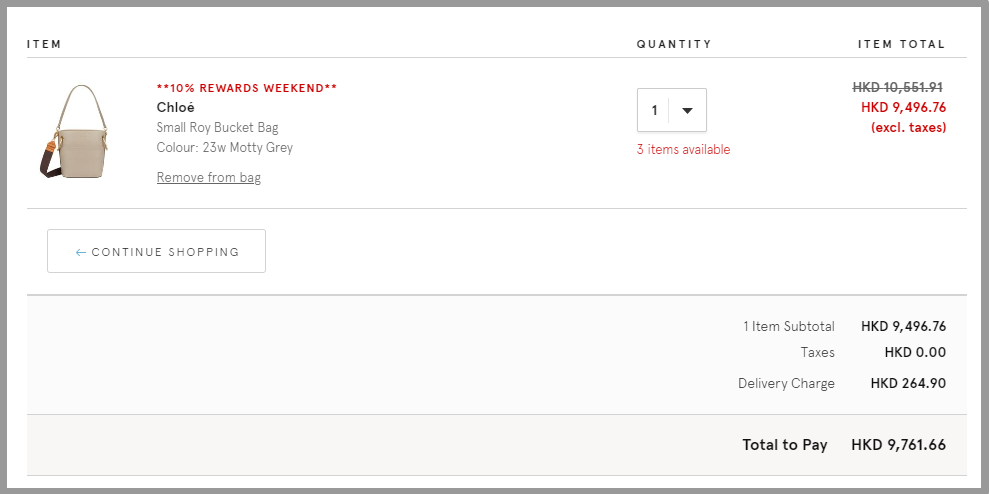The width and height of the screenshot is (989, 494).
Task: Click the 10% Rewards Weekend promo text
Action: [247, 88]
